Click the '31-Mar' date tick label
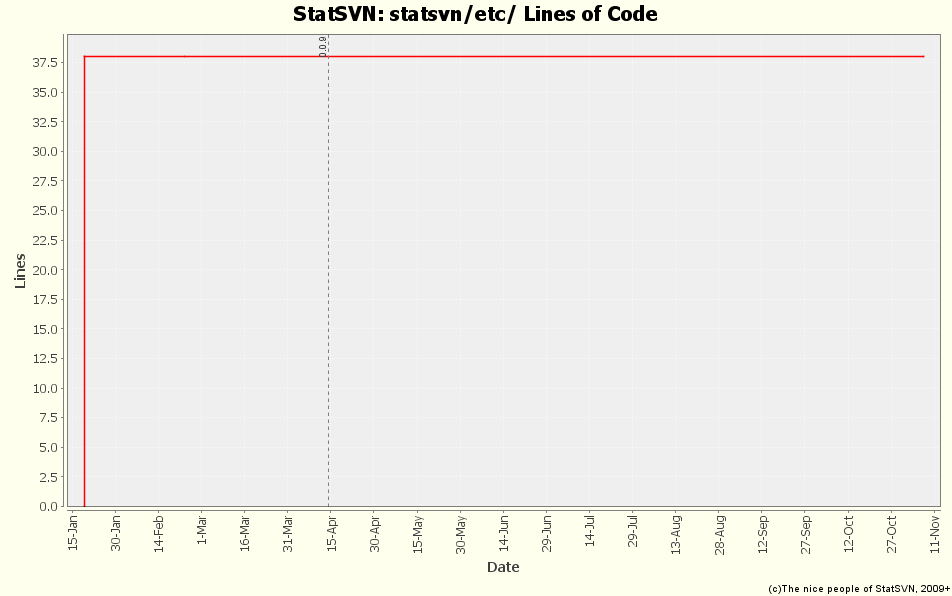 coord(288,533)
